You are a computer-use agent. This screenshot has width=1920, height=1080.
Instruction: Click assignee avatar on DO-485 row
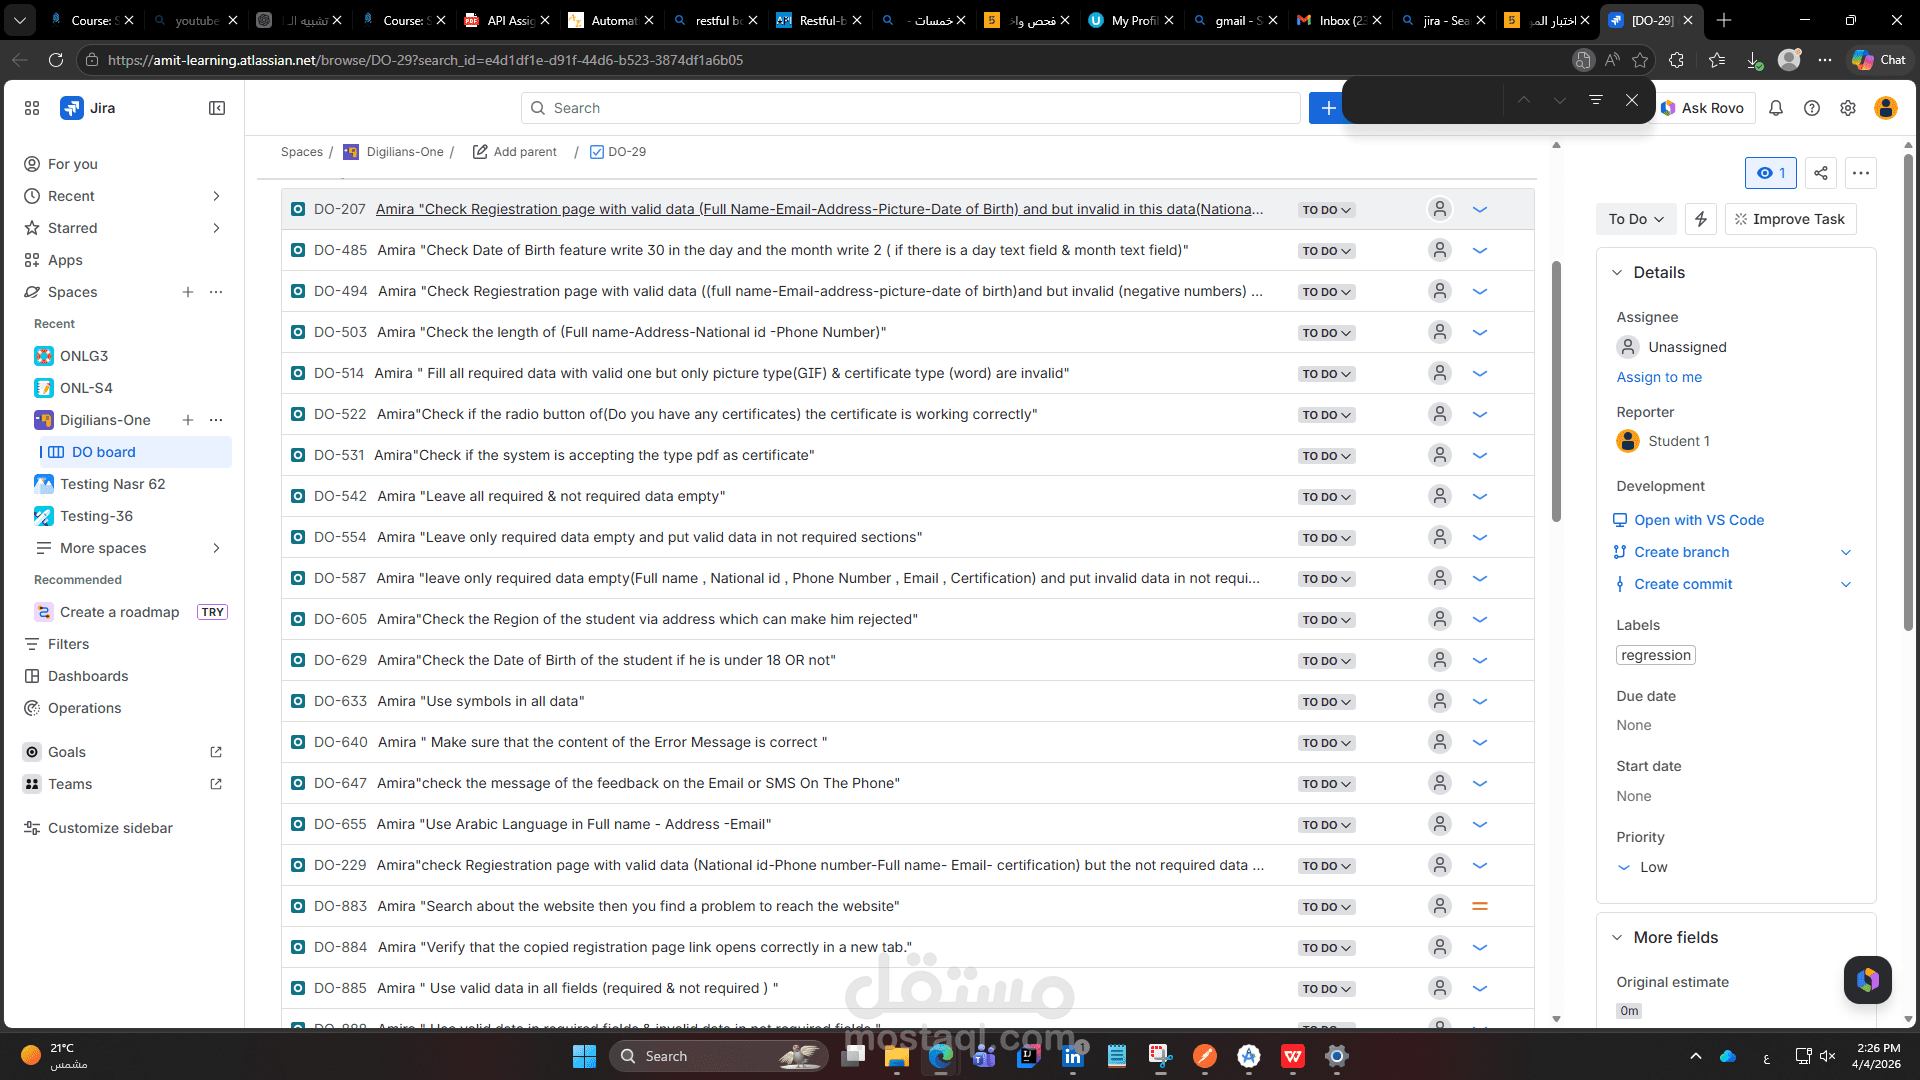(1439, 250)
